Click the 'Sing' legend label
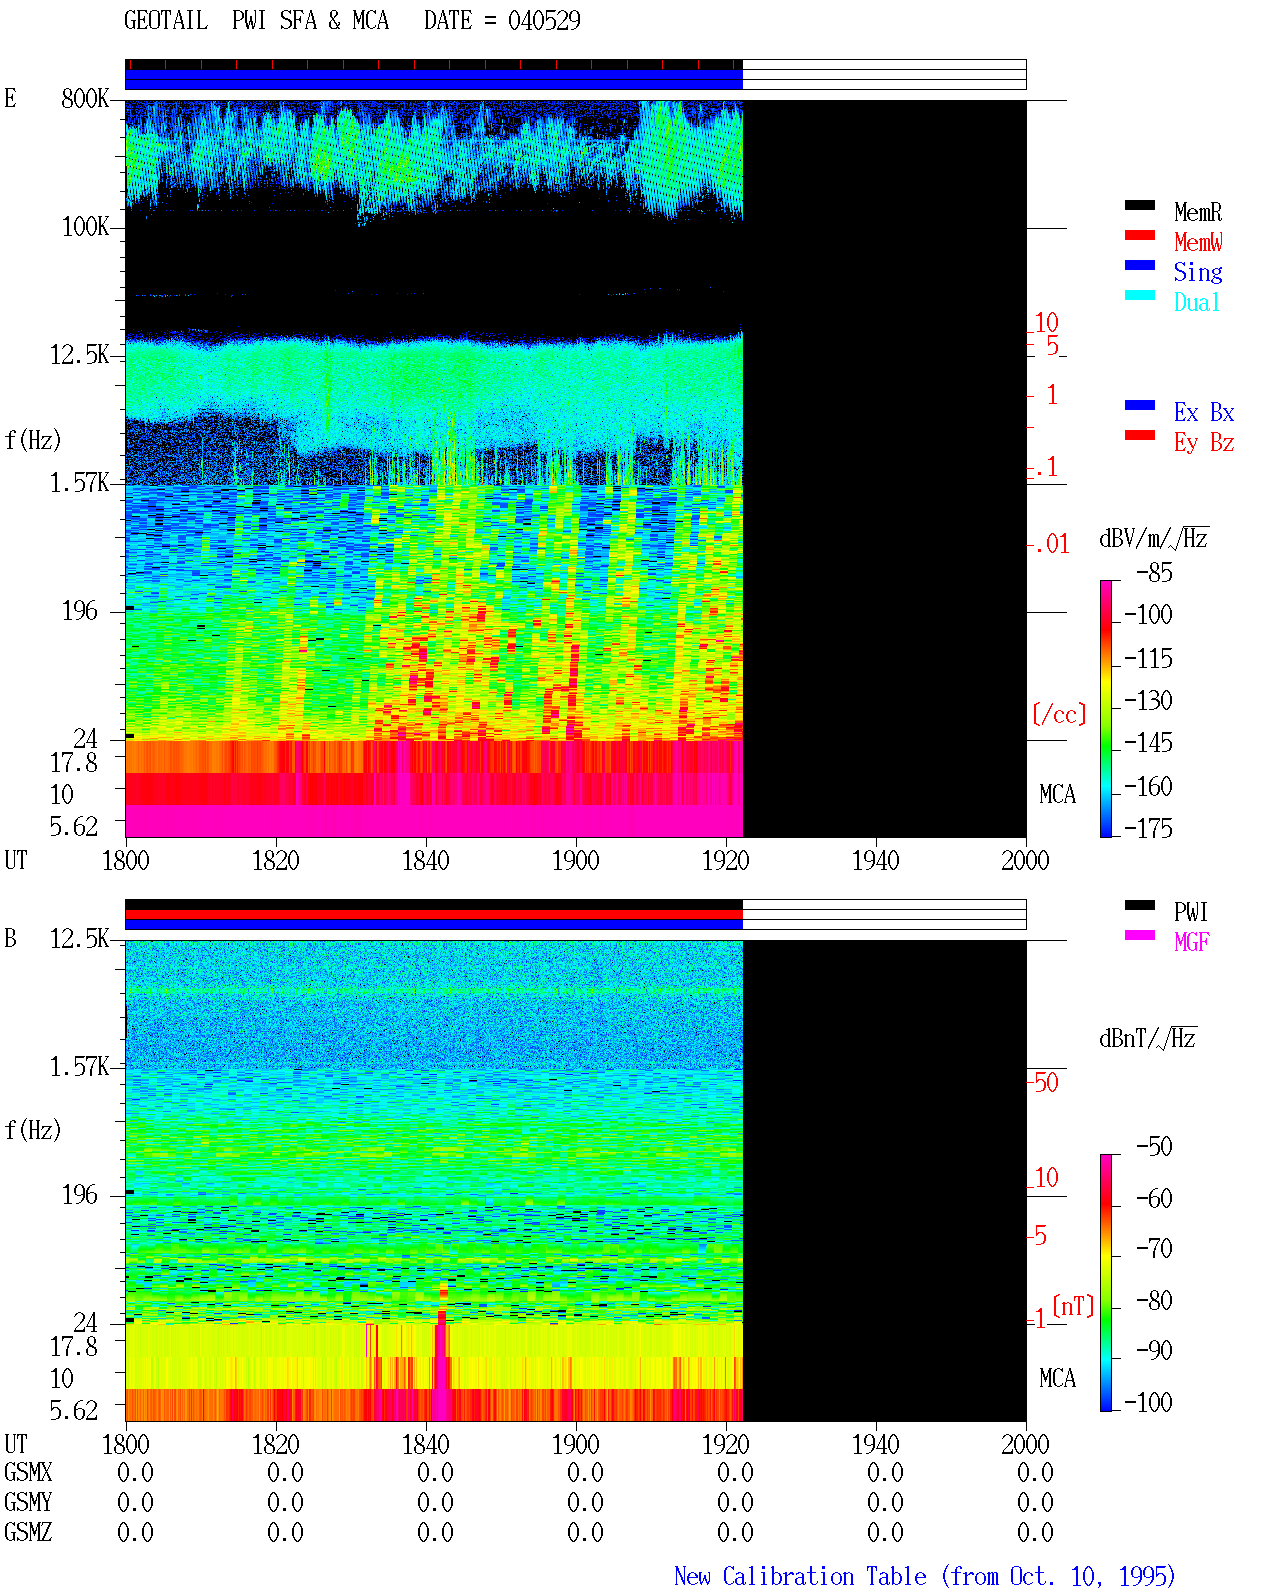Image resolution: width=1280 pixels, height=1593 pixels. (1198, 272)
